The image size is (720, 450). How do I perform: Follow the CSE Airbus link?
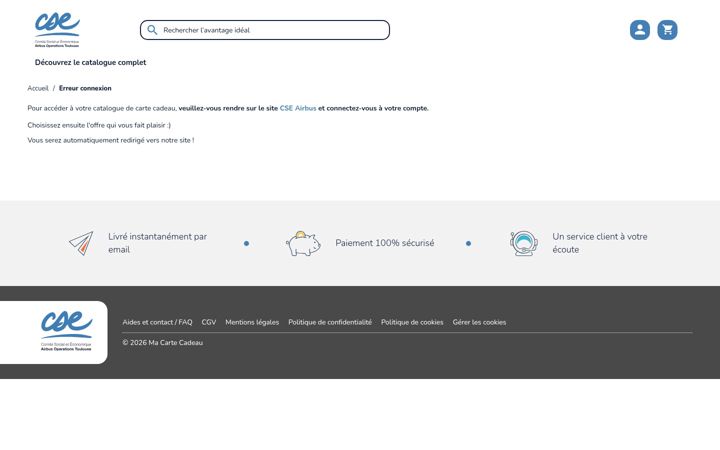298,108
